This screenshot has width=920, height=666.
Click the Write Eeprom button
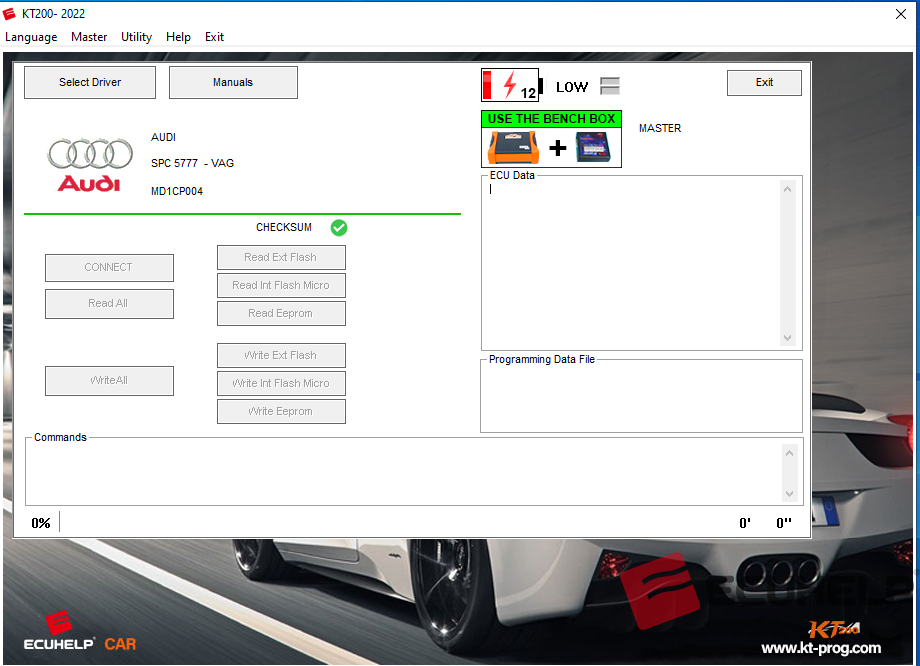pos(281,411)
